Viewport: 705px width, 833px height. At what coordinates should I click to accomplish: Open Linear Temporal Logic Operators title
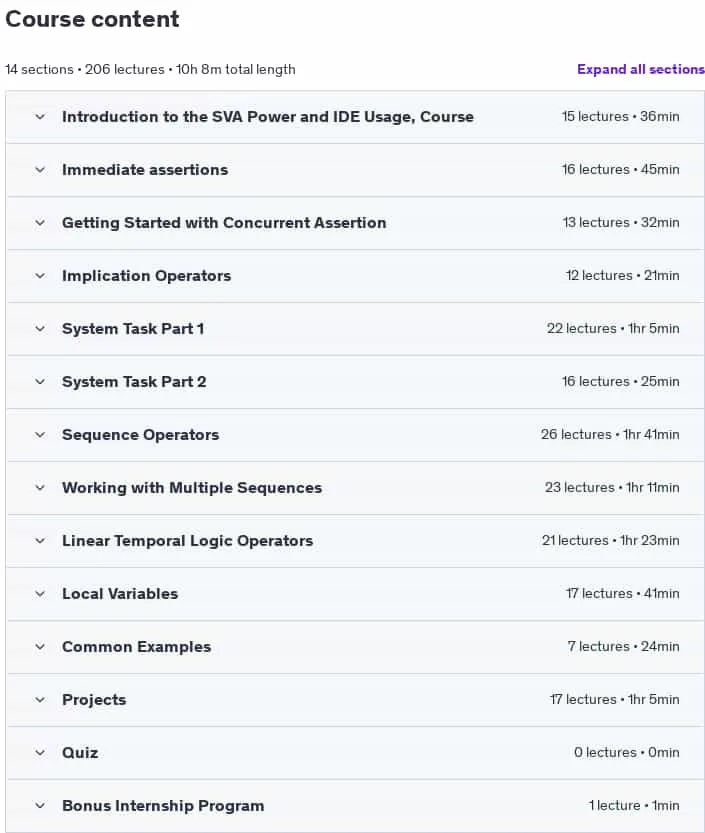pyautogui.click(x=188, y=541)
